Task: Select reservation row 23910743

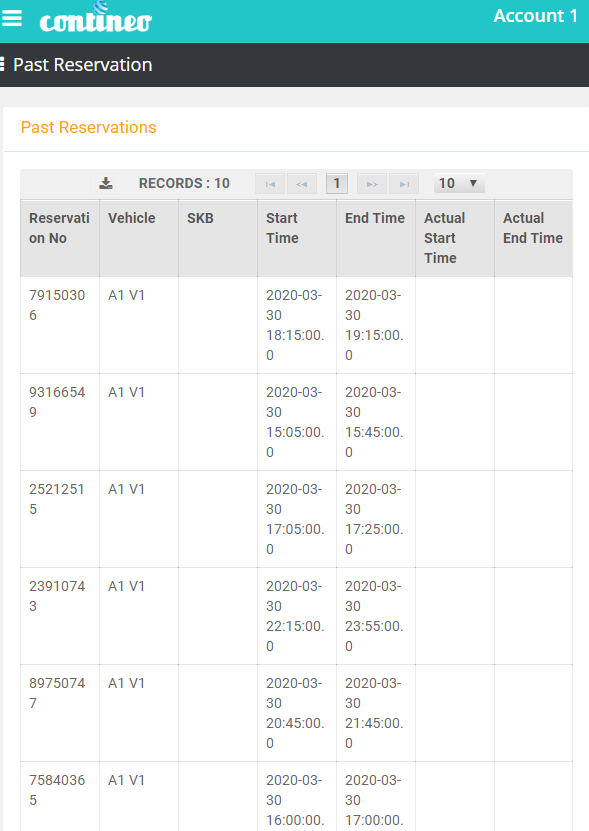Action: pos(296,616)
